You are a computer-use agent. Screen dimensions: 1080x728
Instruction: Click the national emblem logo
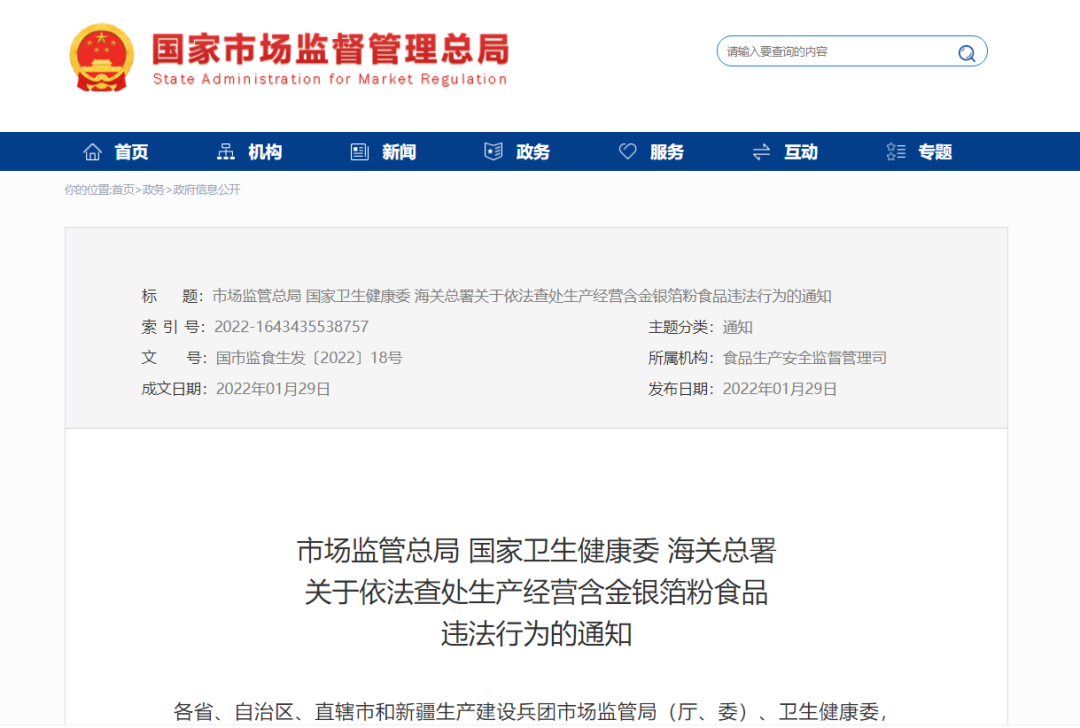click(101, 58)
